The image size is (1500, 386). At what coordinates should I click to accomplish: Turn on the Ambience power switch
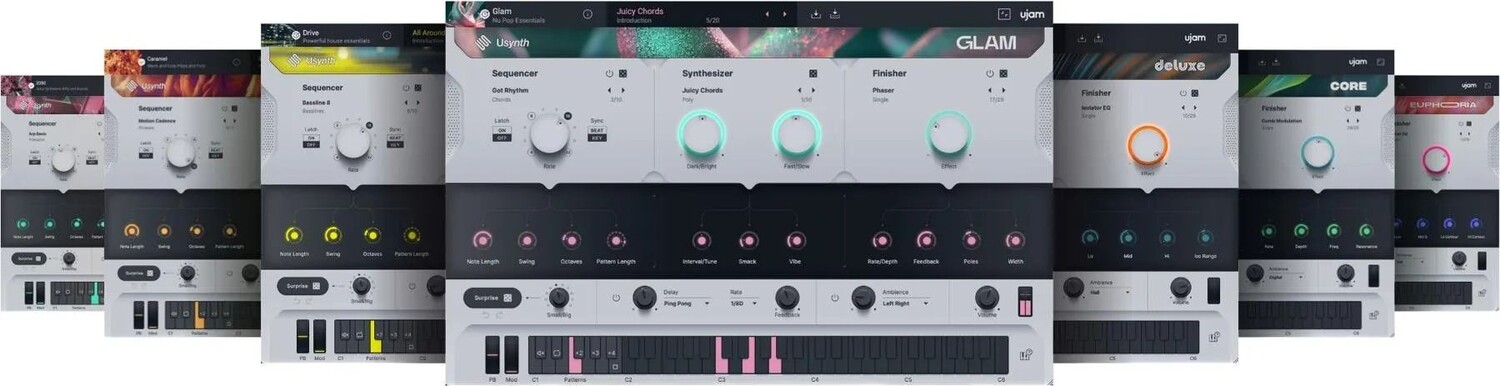point(834,298)
